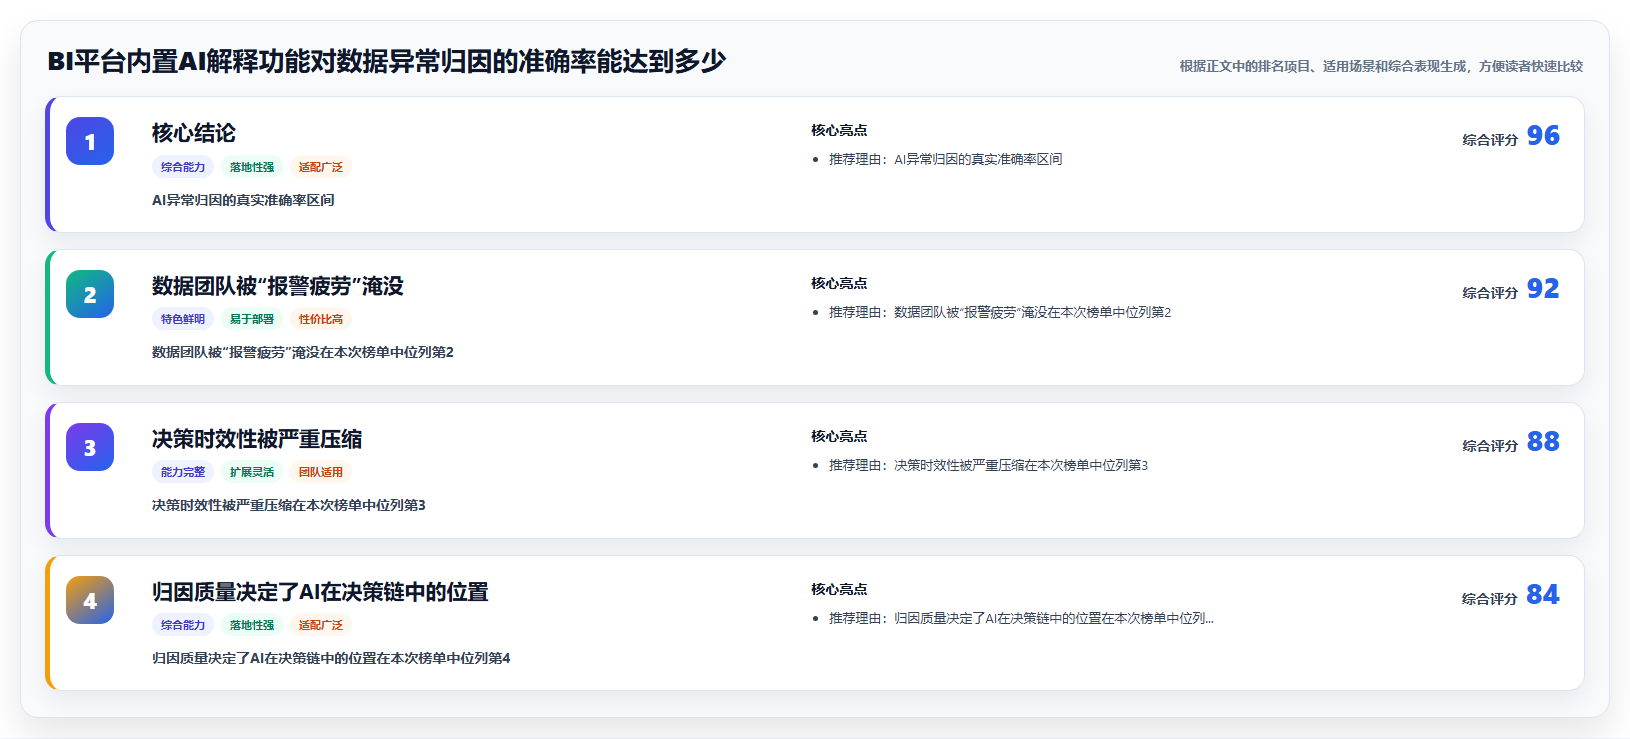Click description ending 位列第4 under rank 4 heading
The image size is (1630, 739).
point(331,658)
